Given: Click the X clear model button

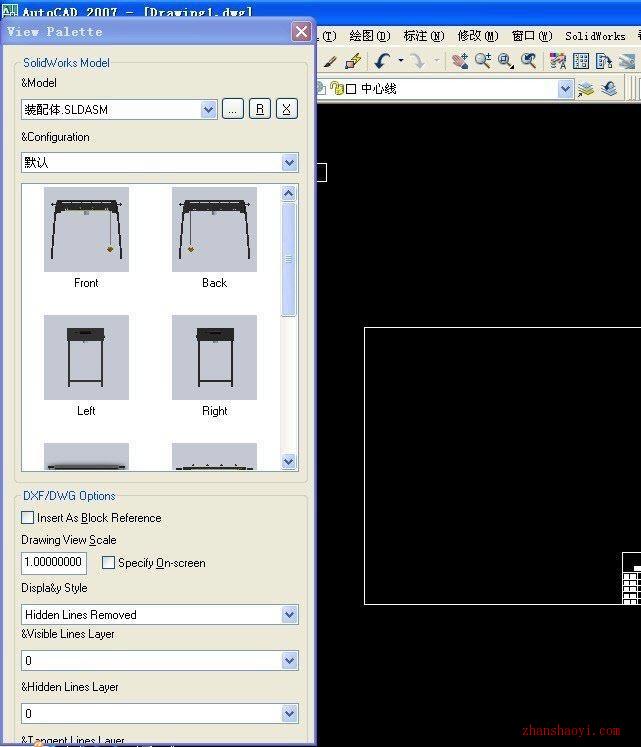Looking at the screenshot, I should 286,109.
